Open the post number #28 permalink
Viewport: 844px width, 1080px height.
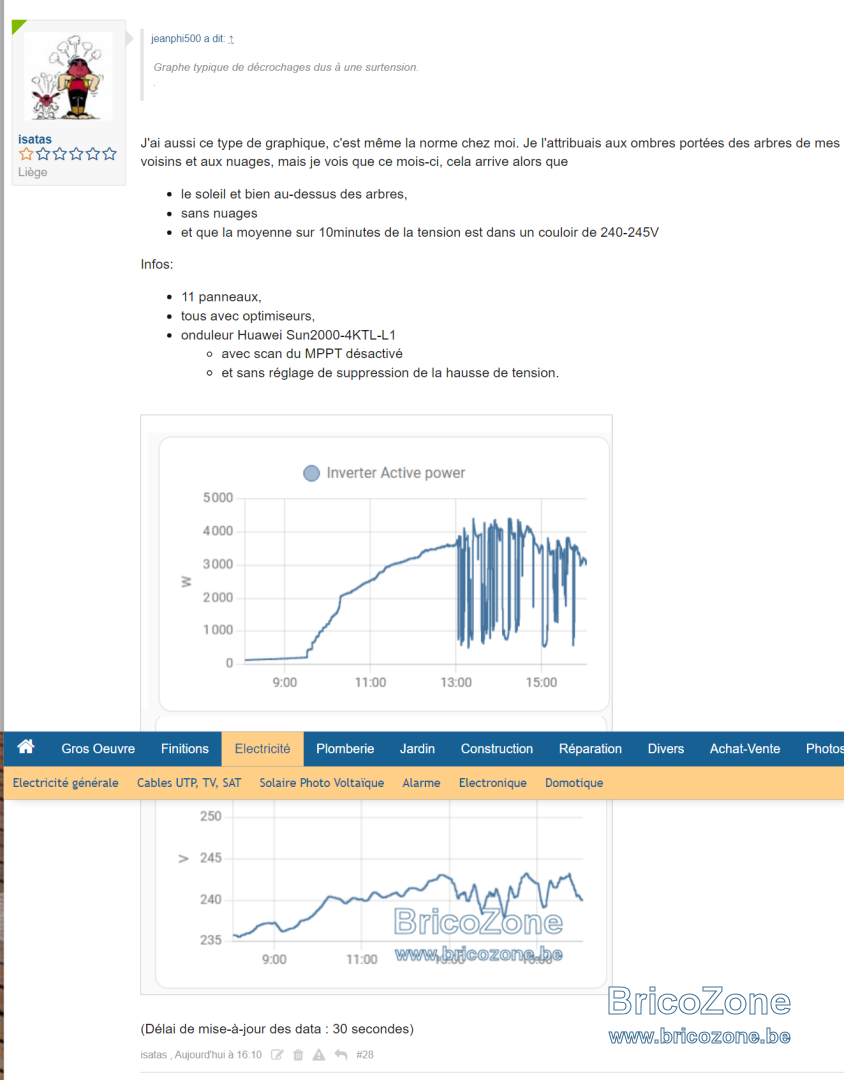364,1055
